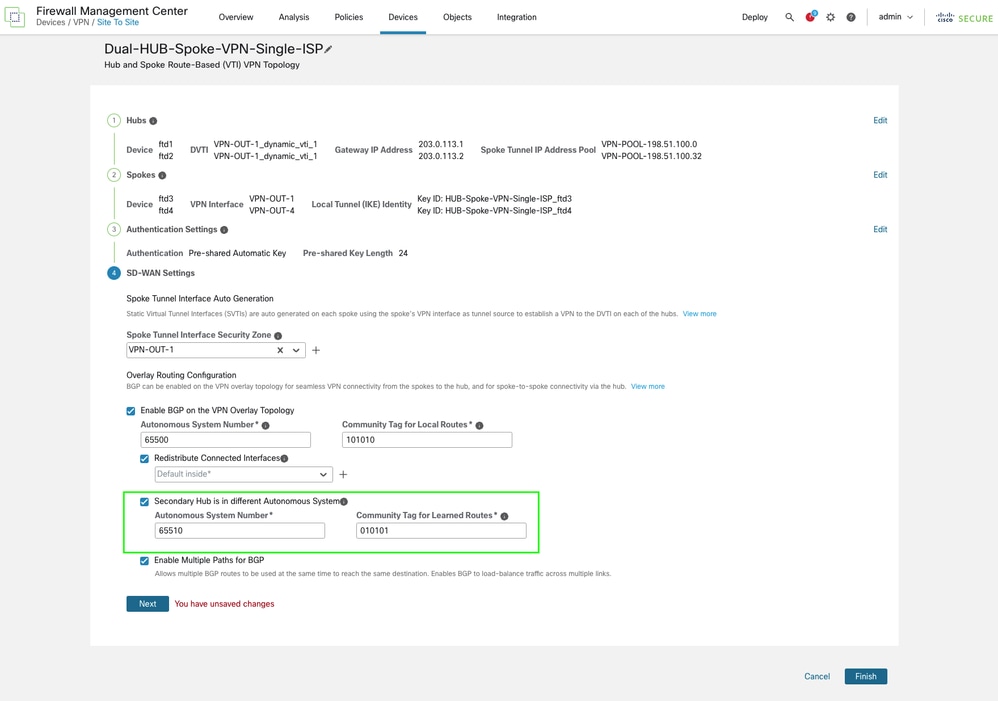Edit the Authentication Settings section
Viewport: 998px width, 701px height.
point(880,229)
